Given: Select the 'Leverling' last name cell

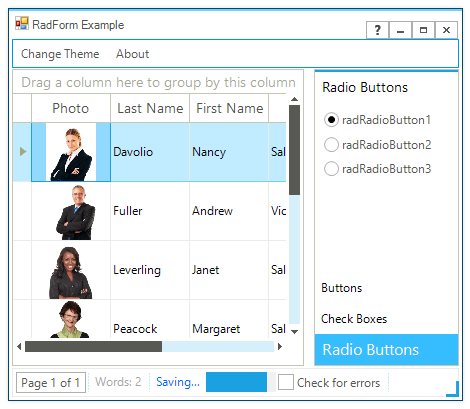Looking at the screenshot, I should pyautogui.click(x=150, y=270).
